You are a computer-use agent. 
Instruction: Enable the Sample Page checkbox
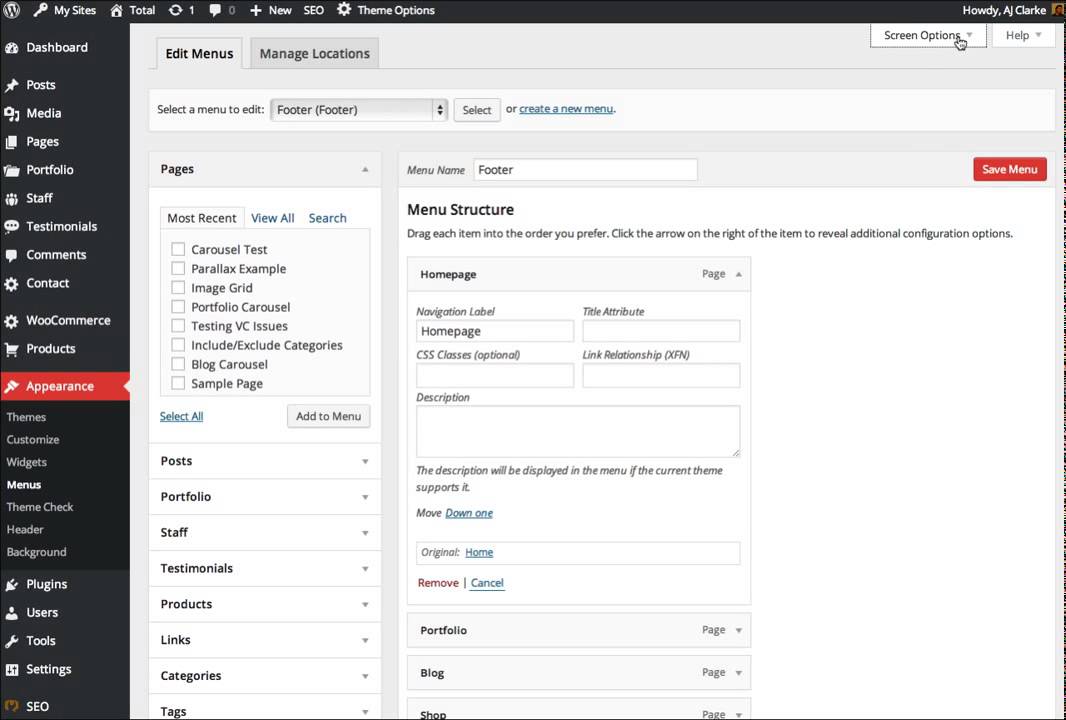178,384
